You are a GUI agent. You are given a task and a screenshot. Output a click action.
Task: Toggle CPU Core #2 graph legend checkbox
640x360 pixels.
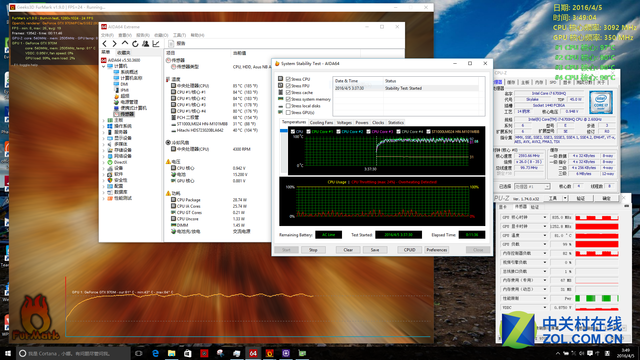point(338,132)
